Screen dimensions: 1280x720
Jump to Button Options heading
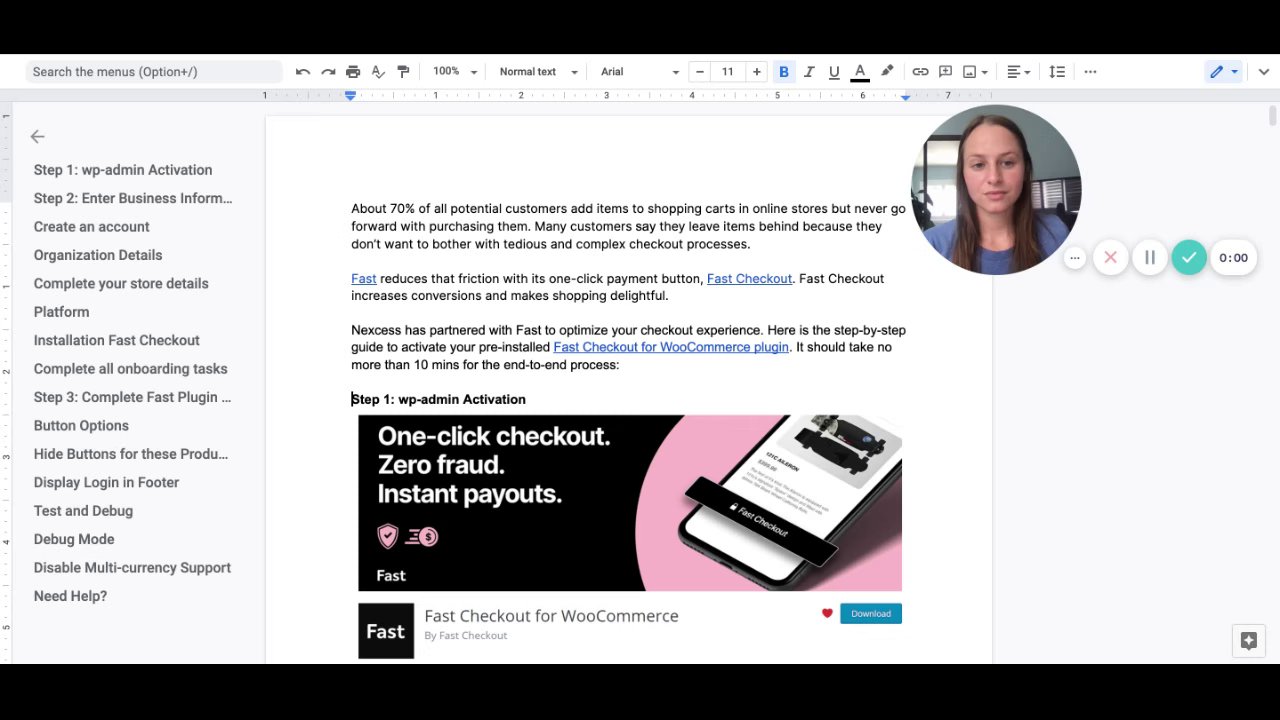(81, 425)
